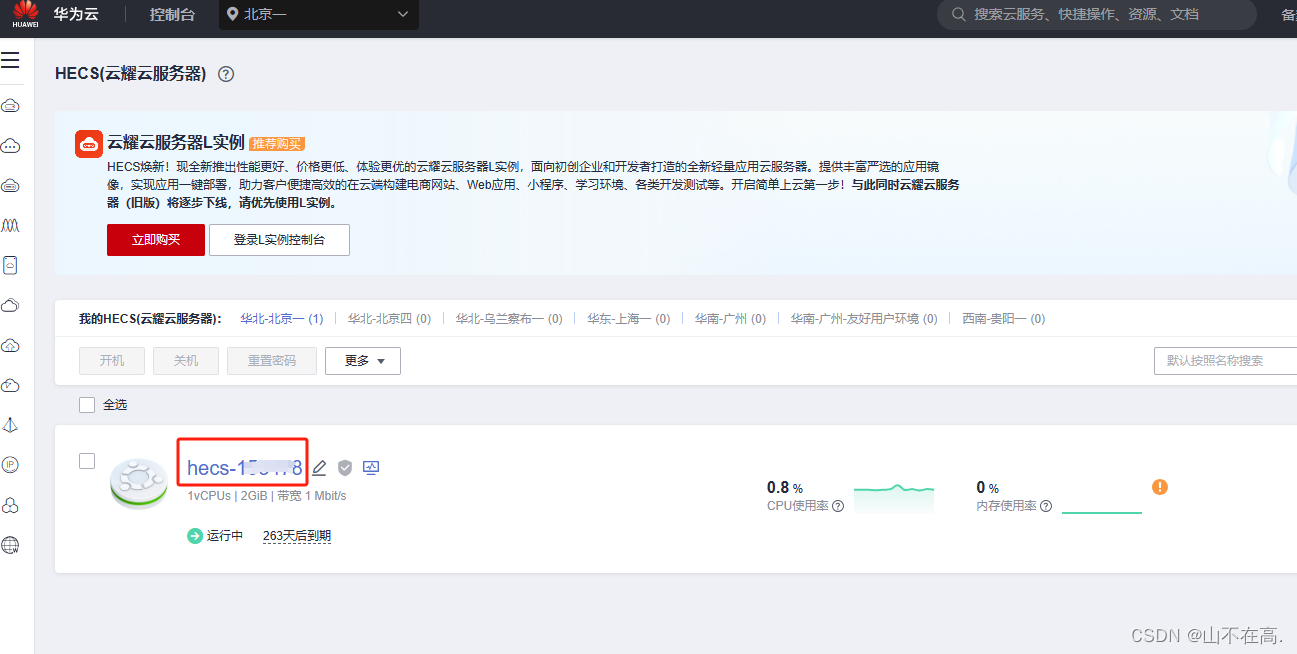Switch to 西南-贵阳一 (0) tab
This screenshot has width=1297, height=654.
(1003, 319)
